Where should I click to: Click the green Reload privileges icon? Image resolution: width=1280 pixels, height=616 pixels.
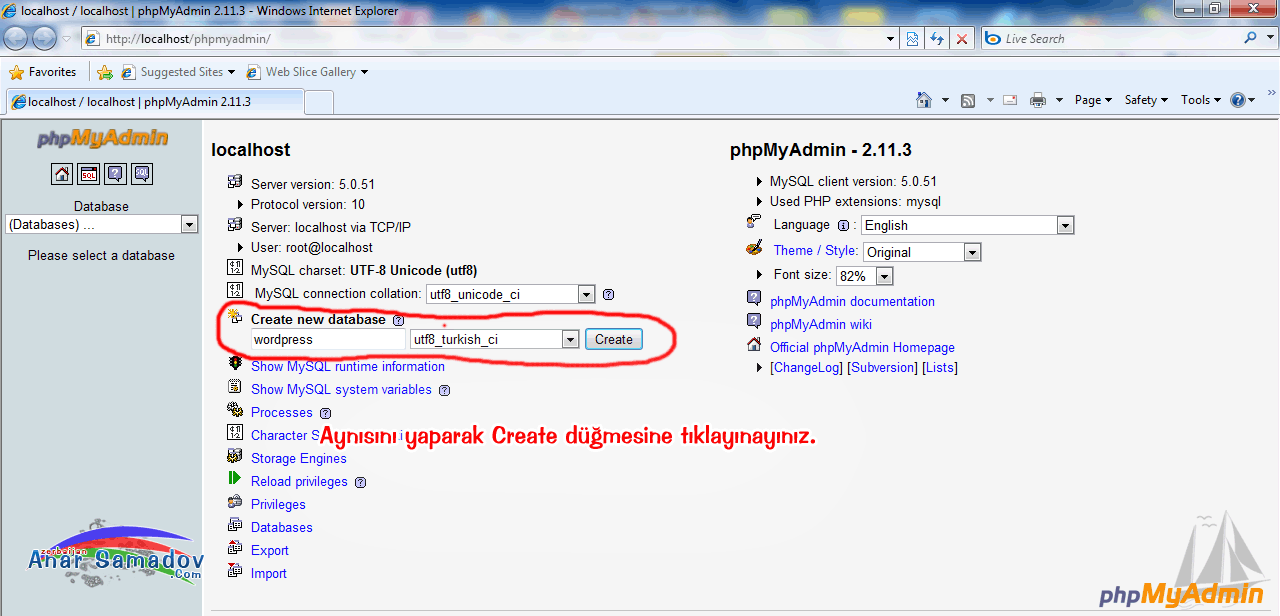235,479
